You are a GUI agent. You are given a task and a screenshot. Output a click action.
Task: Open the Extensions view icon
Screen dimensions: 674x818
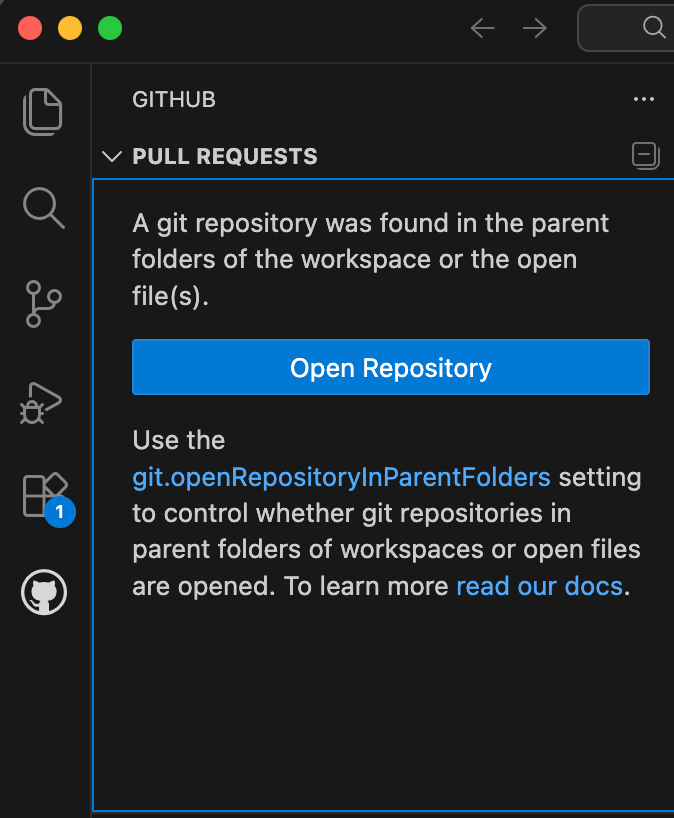pyautogui.click(x=43, y=495)
